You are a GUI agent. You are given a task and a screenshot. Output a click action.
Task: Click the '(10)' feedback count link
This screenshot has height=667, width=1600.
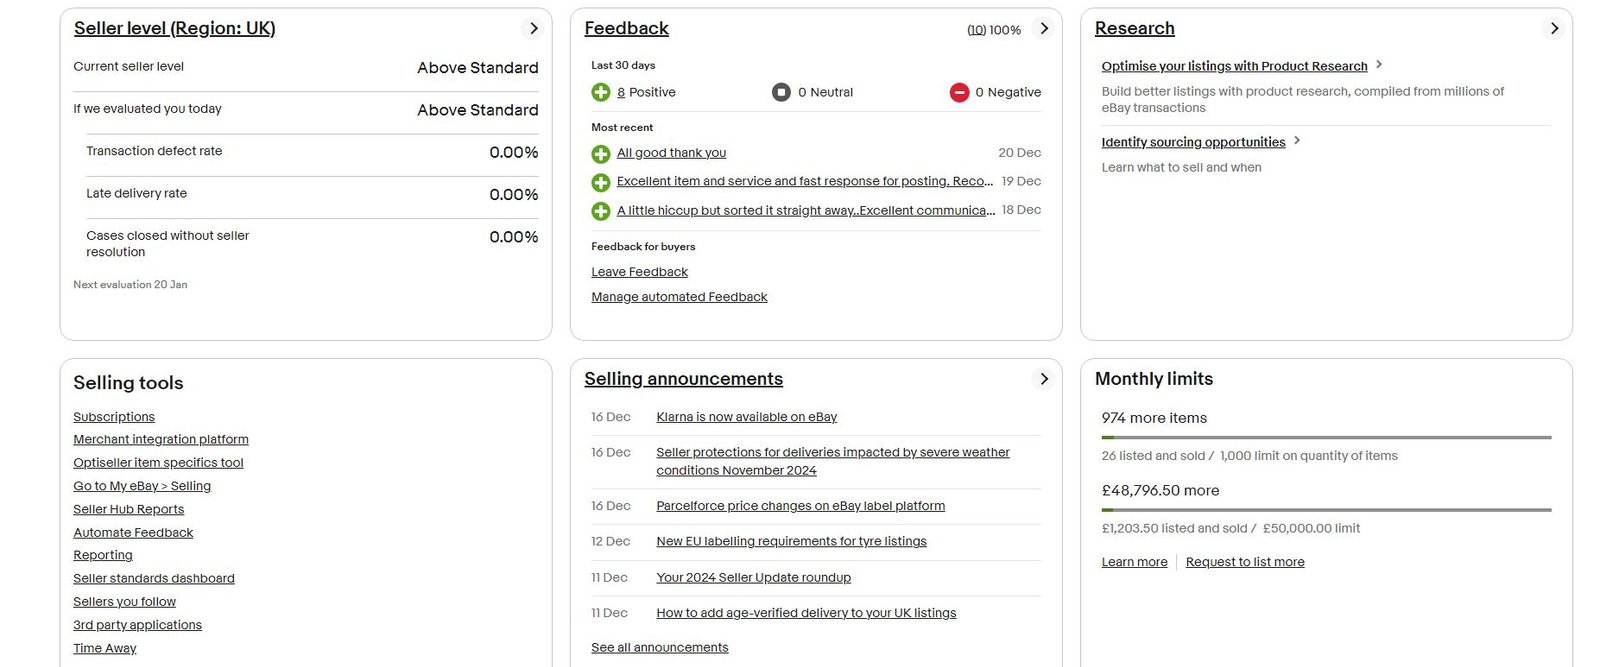click(976, 30)
